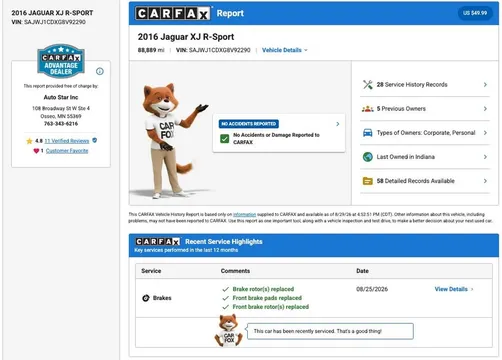Click the Detailed Records folder icon
Screen dimensions: 502x360
point(368,181)
